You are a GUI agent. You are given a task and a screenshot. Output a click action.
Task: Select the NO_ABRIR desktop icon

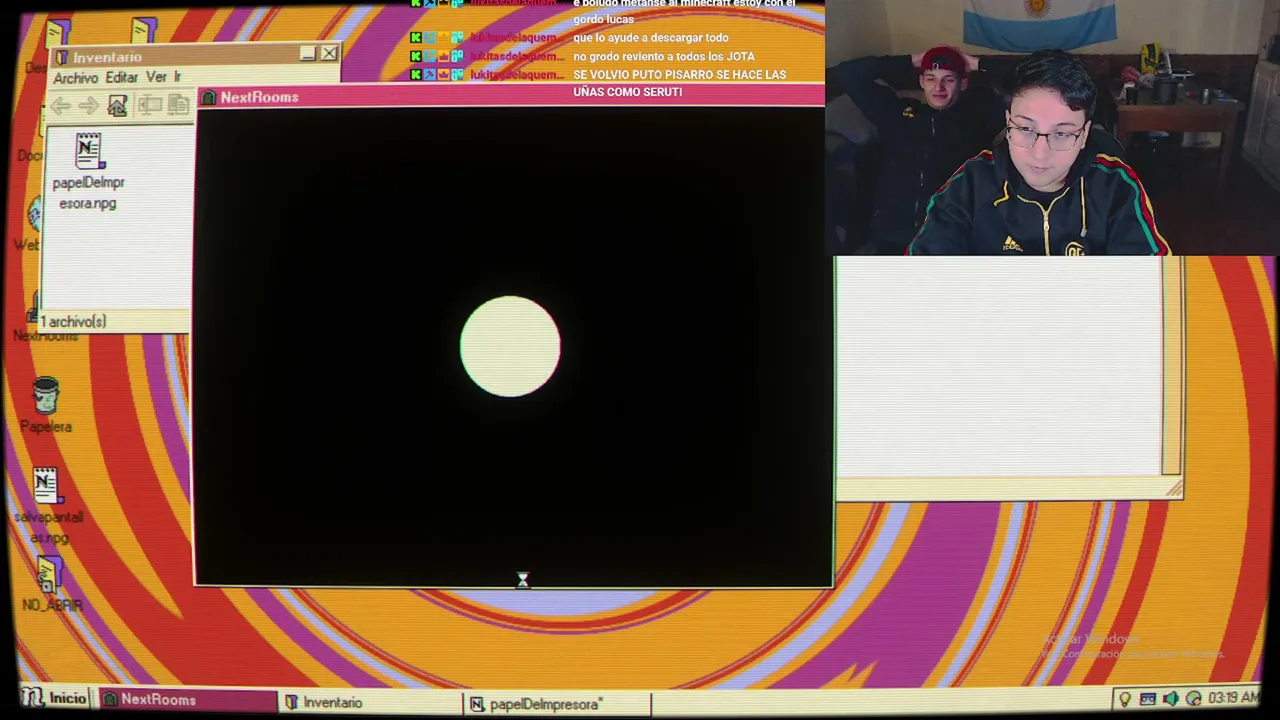point(50,584)
